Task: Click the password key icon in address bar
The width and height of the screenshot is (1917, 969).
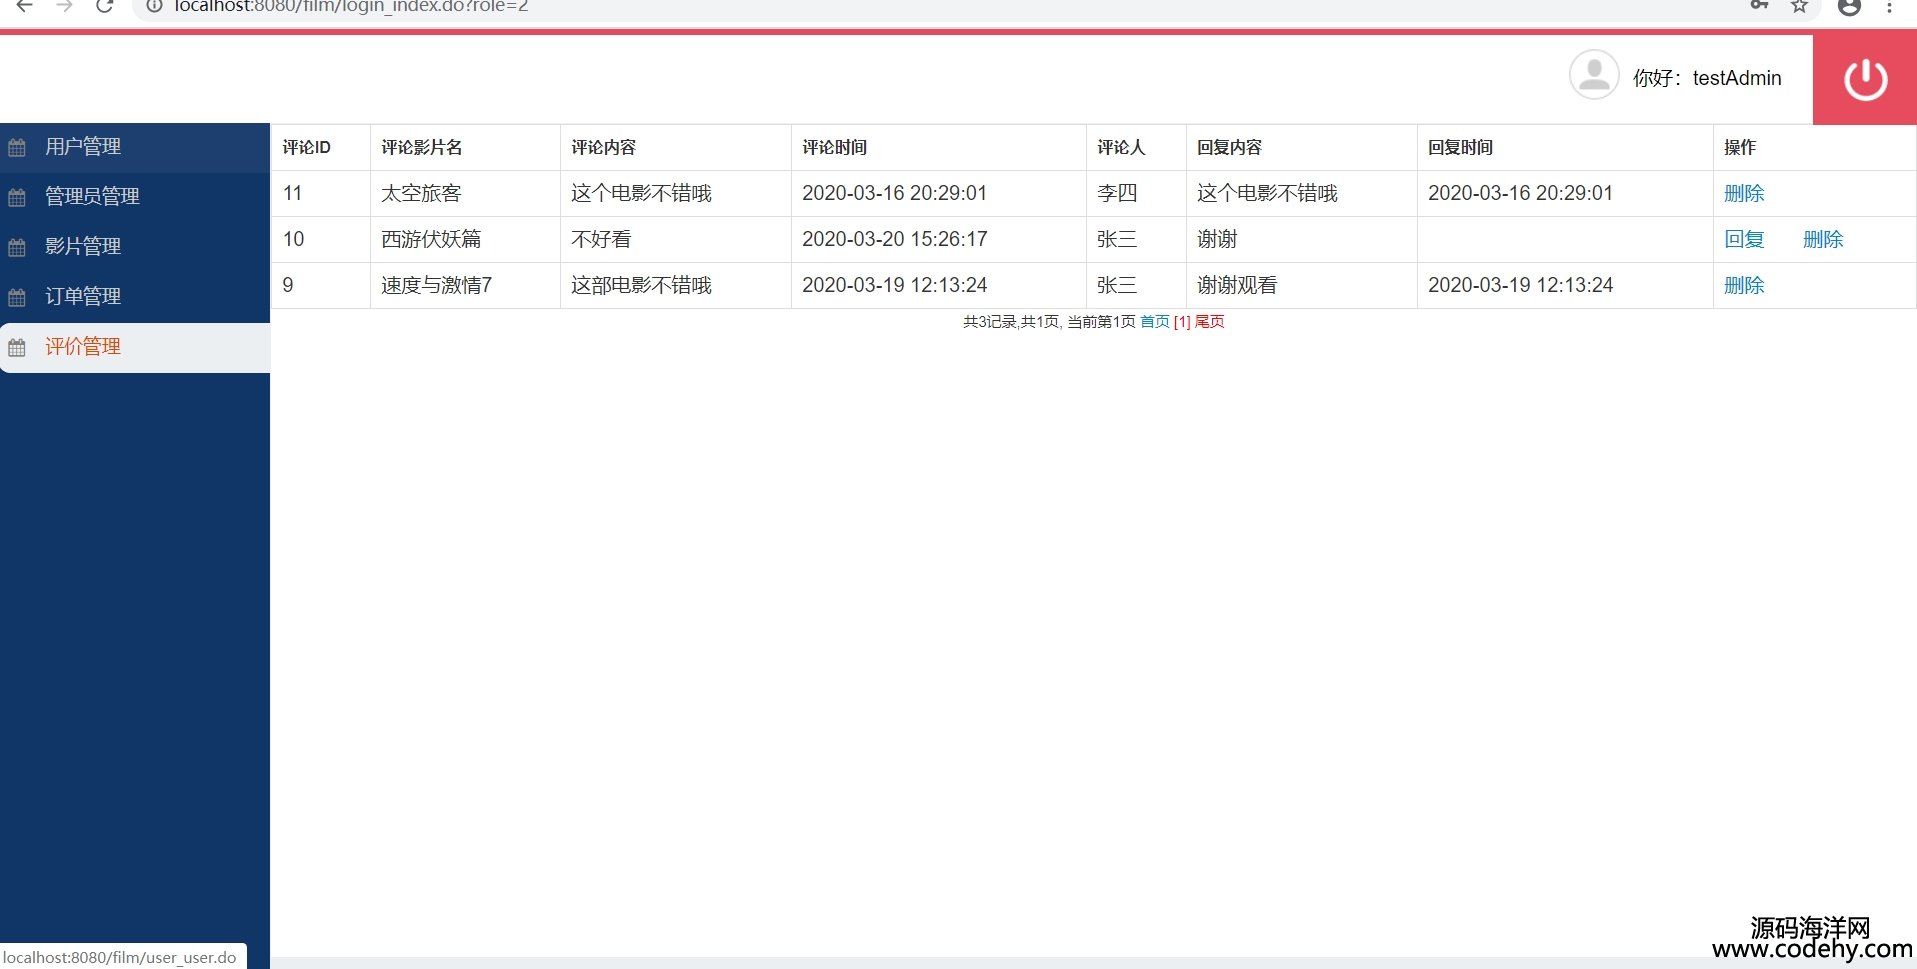Action: [1759, 6]
